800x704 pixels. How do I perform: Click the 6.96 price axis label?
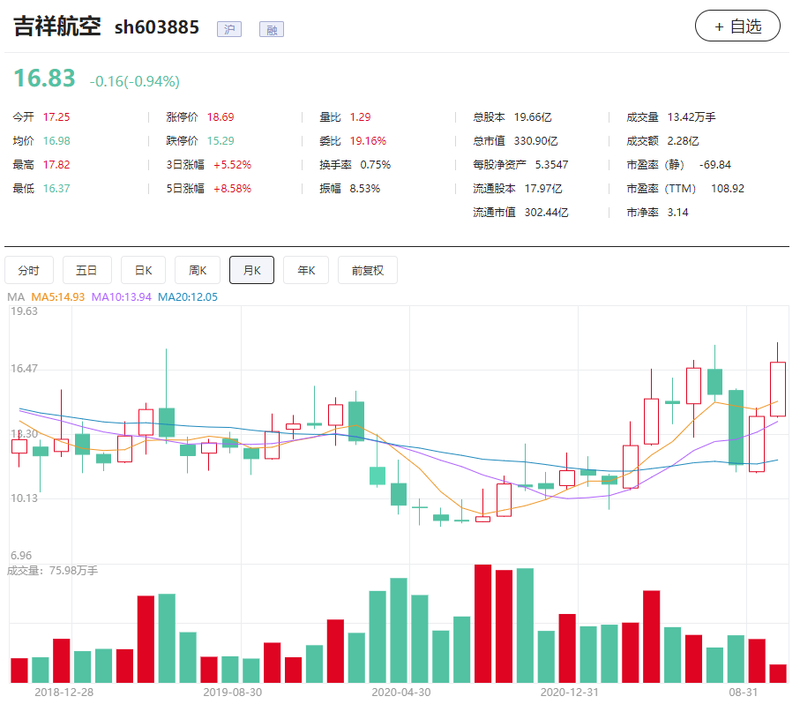[x=21, y=555]
